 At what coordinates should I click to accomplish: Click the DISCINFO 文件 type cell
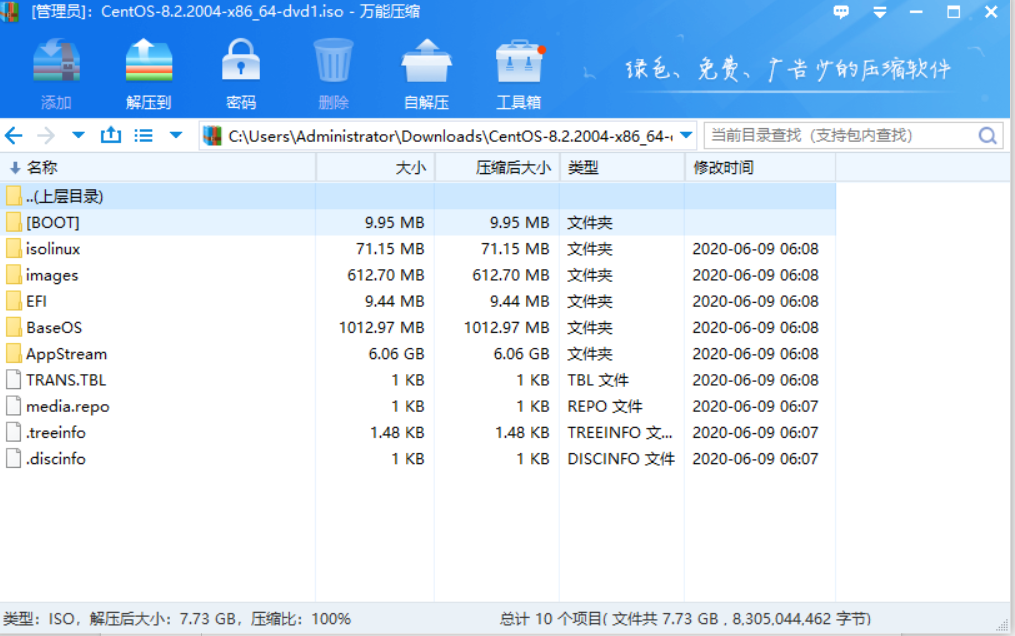[621, 459]
